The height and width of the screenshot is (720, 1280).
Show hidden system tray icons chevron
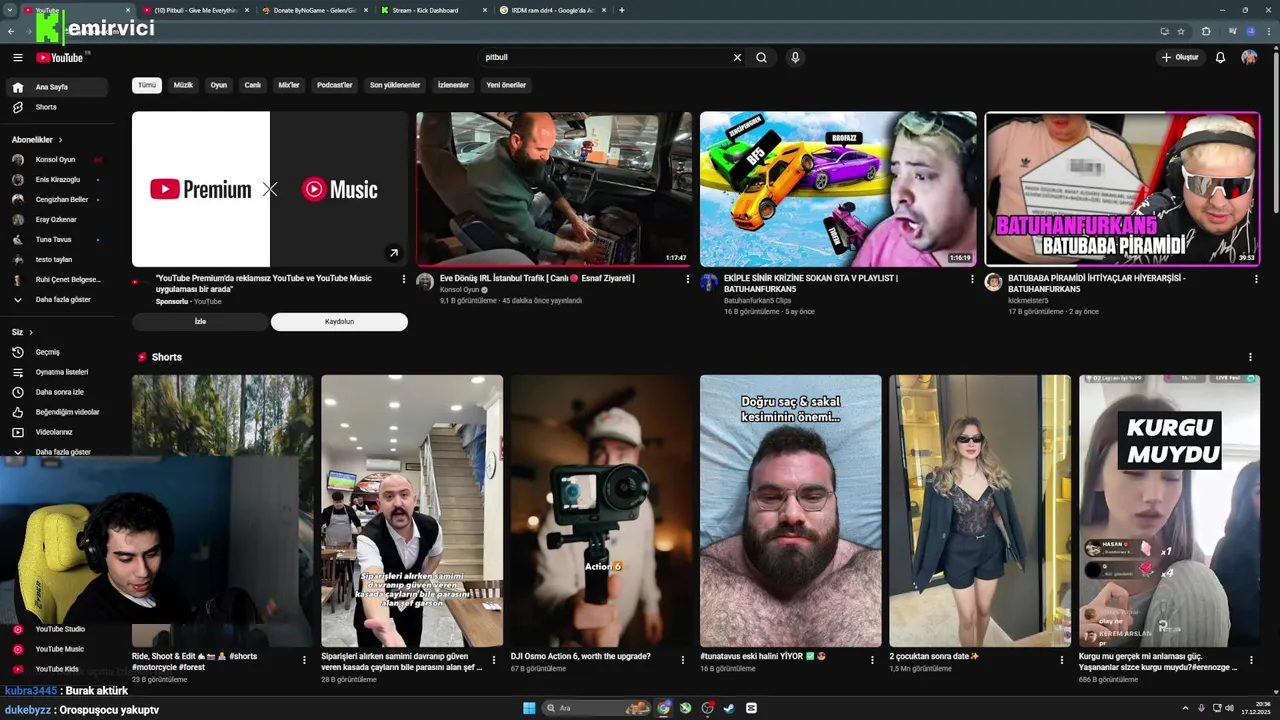1186,708
